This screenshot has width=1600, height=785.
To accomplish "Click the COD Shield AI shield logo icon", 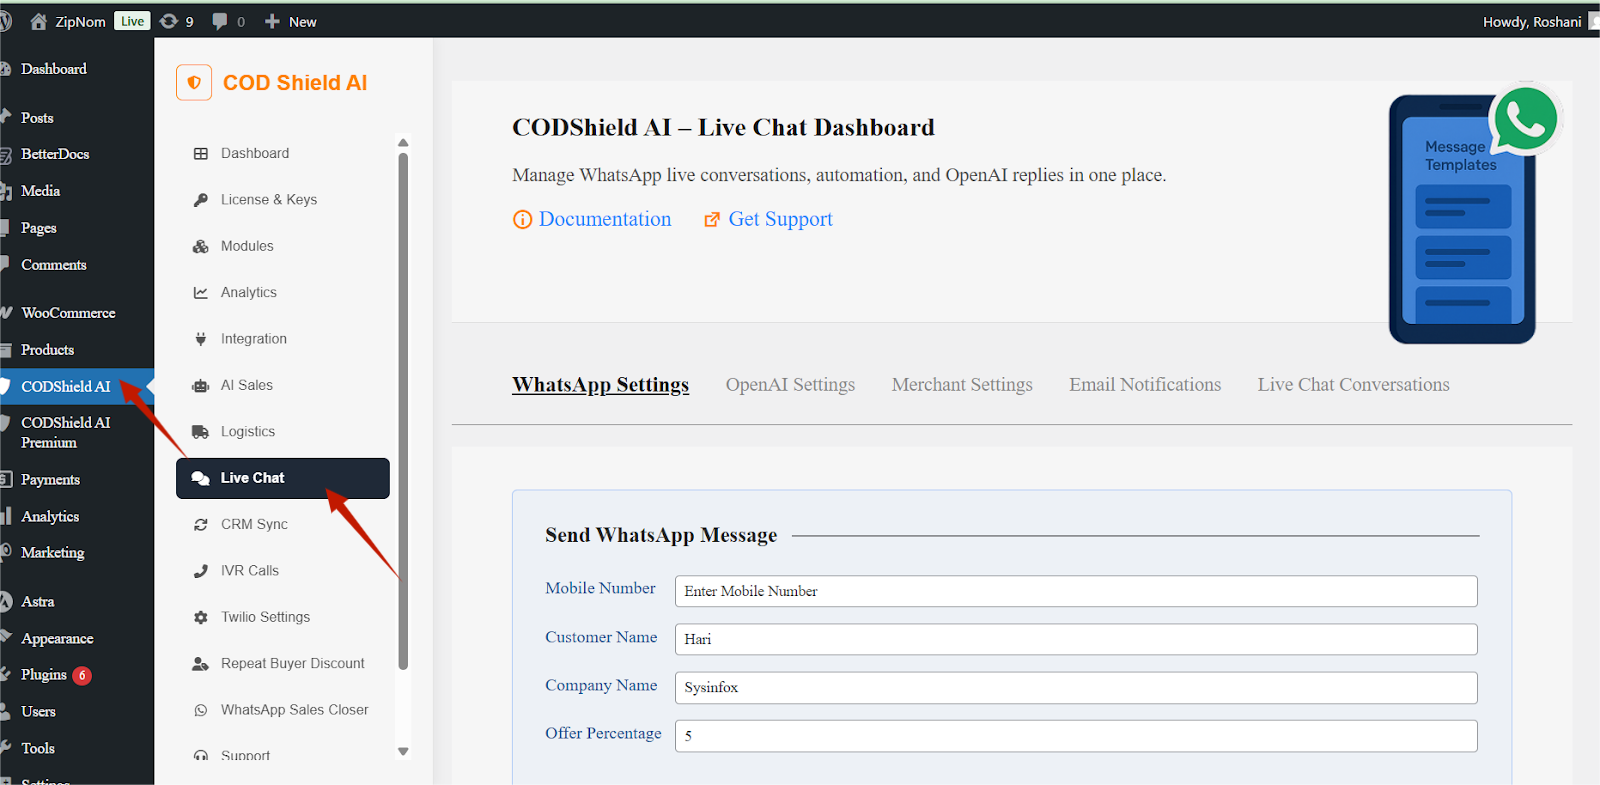I will [194, 83].
